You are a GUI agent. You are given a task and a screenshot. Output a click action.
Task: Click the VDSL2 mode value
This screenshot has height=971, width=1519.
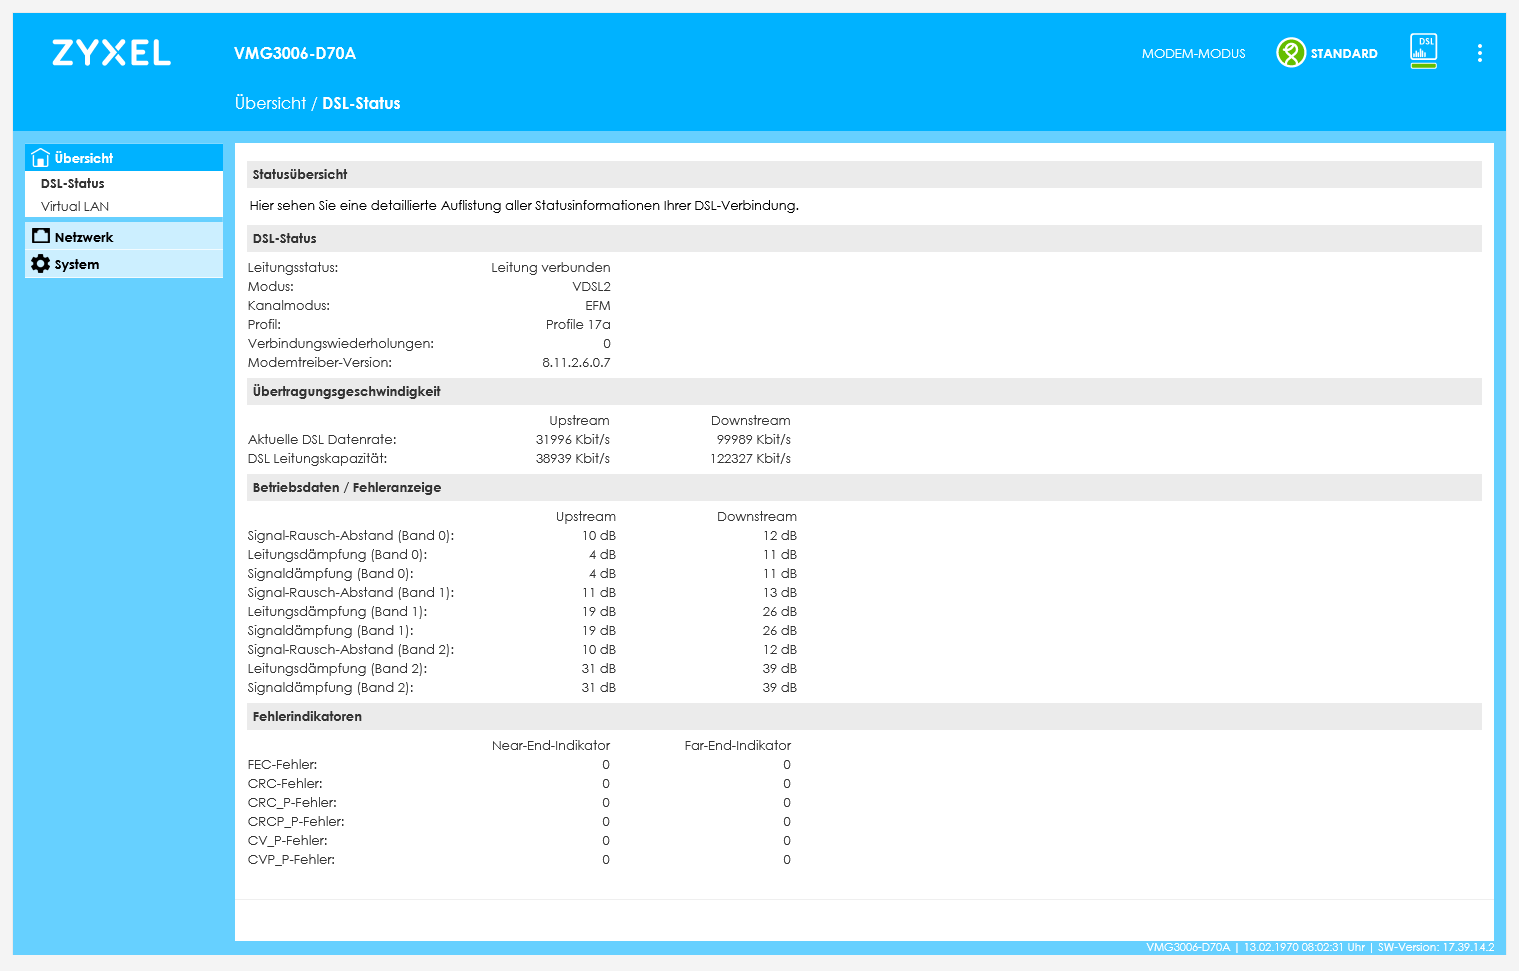(591, 287)
